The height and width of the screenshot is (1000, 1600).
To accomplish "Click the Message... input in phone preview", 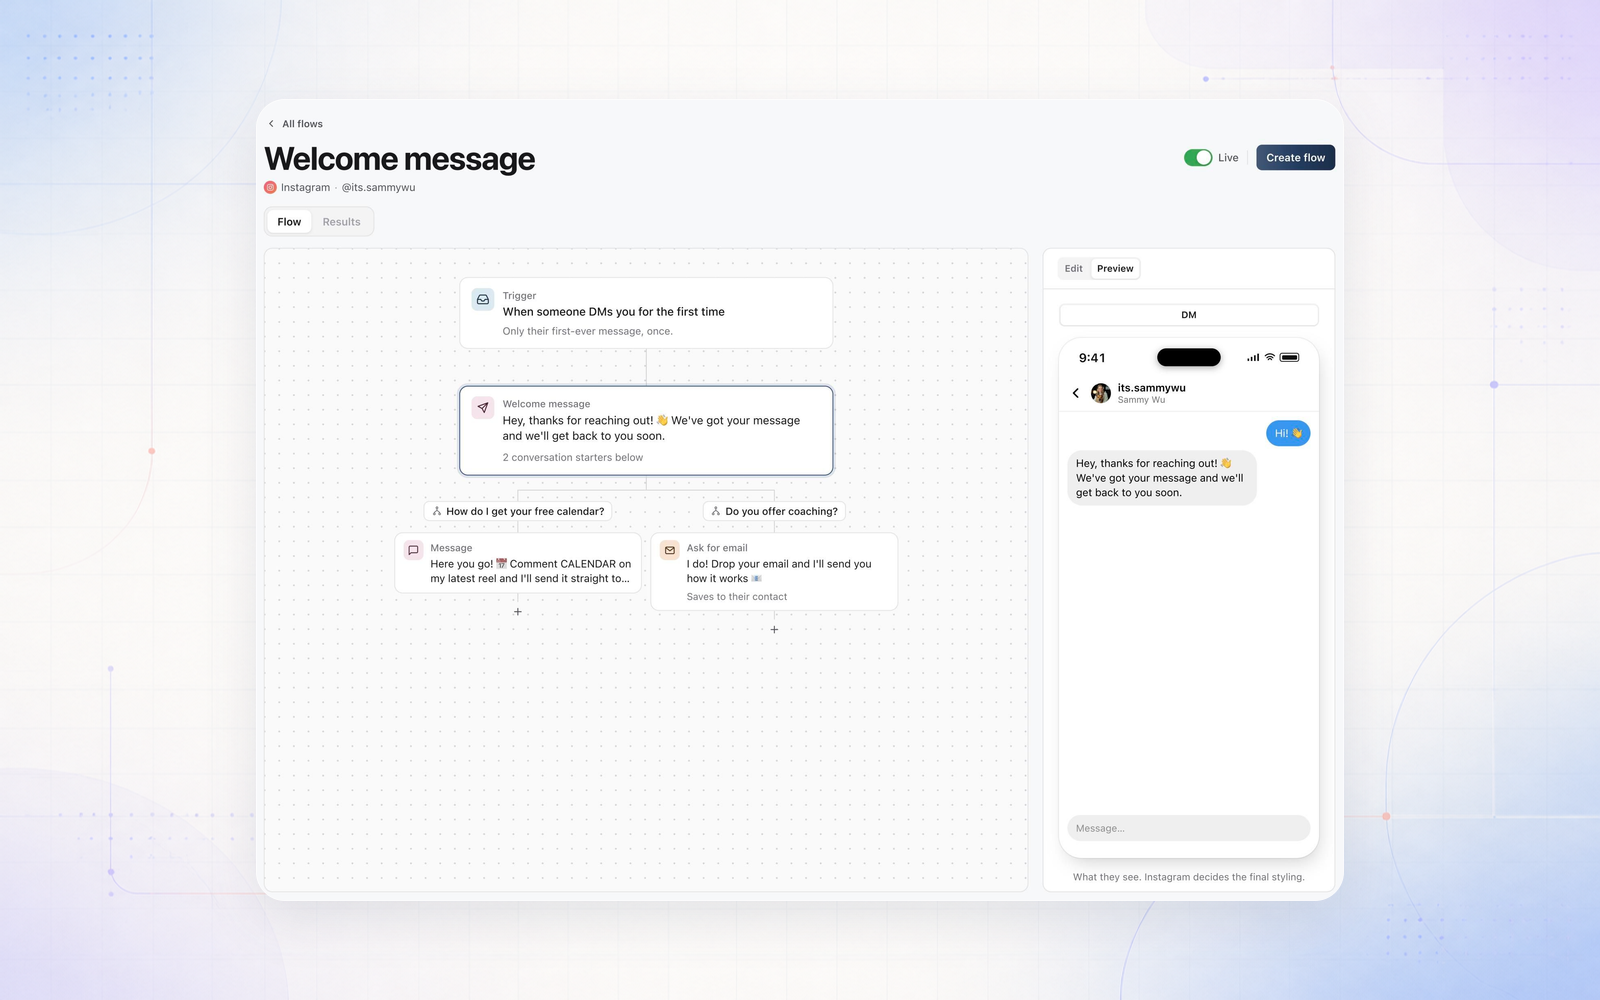I will pos(1188,828).
